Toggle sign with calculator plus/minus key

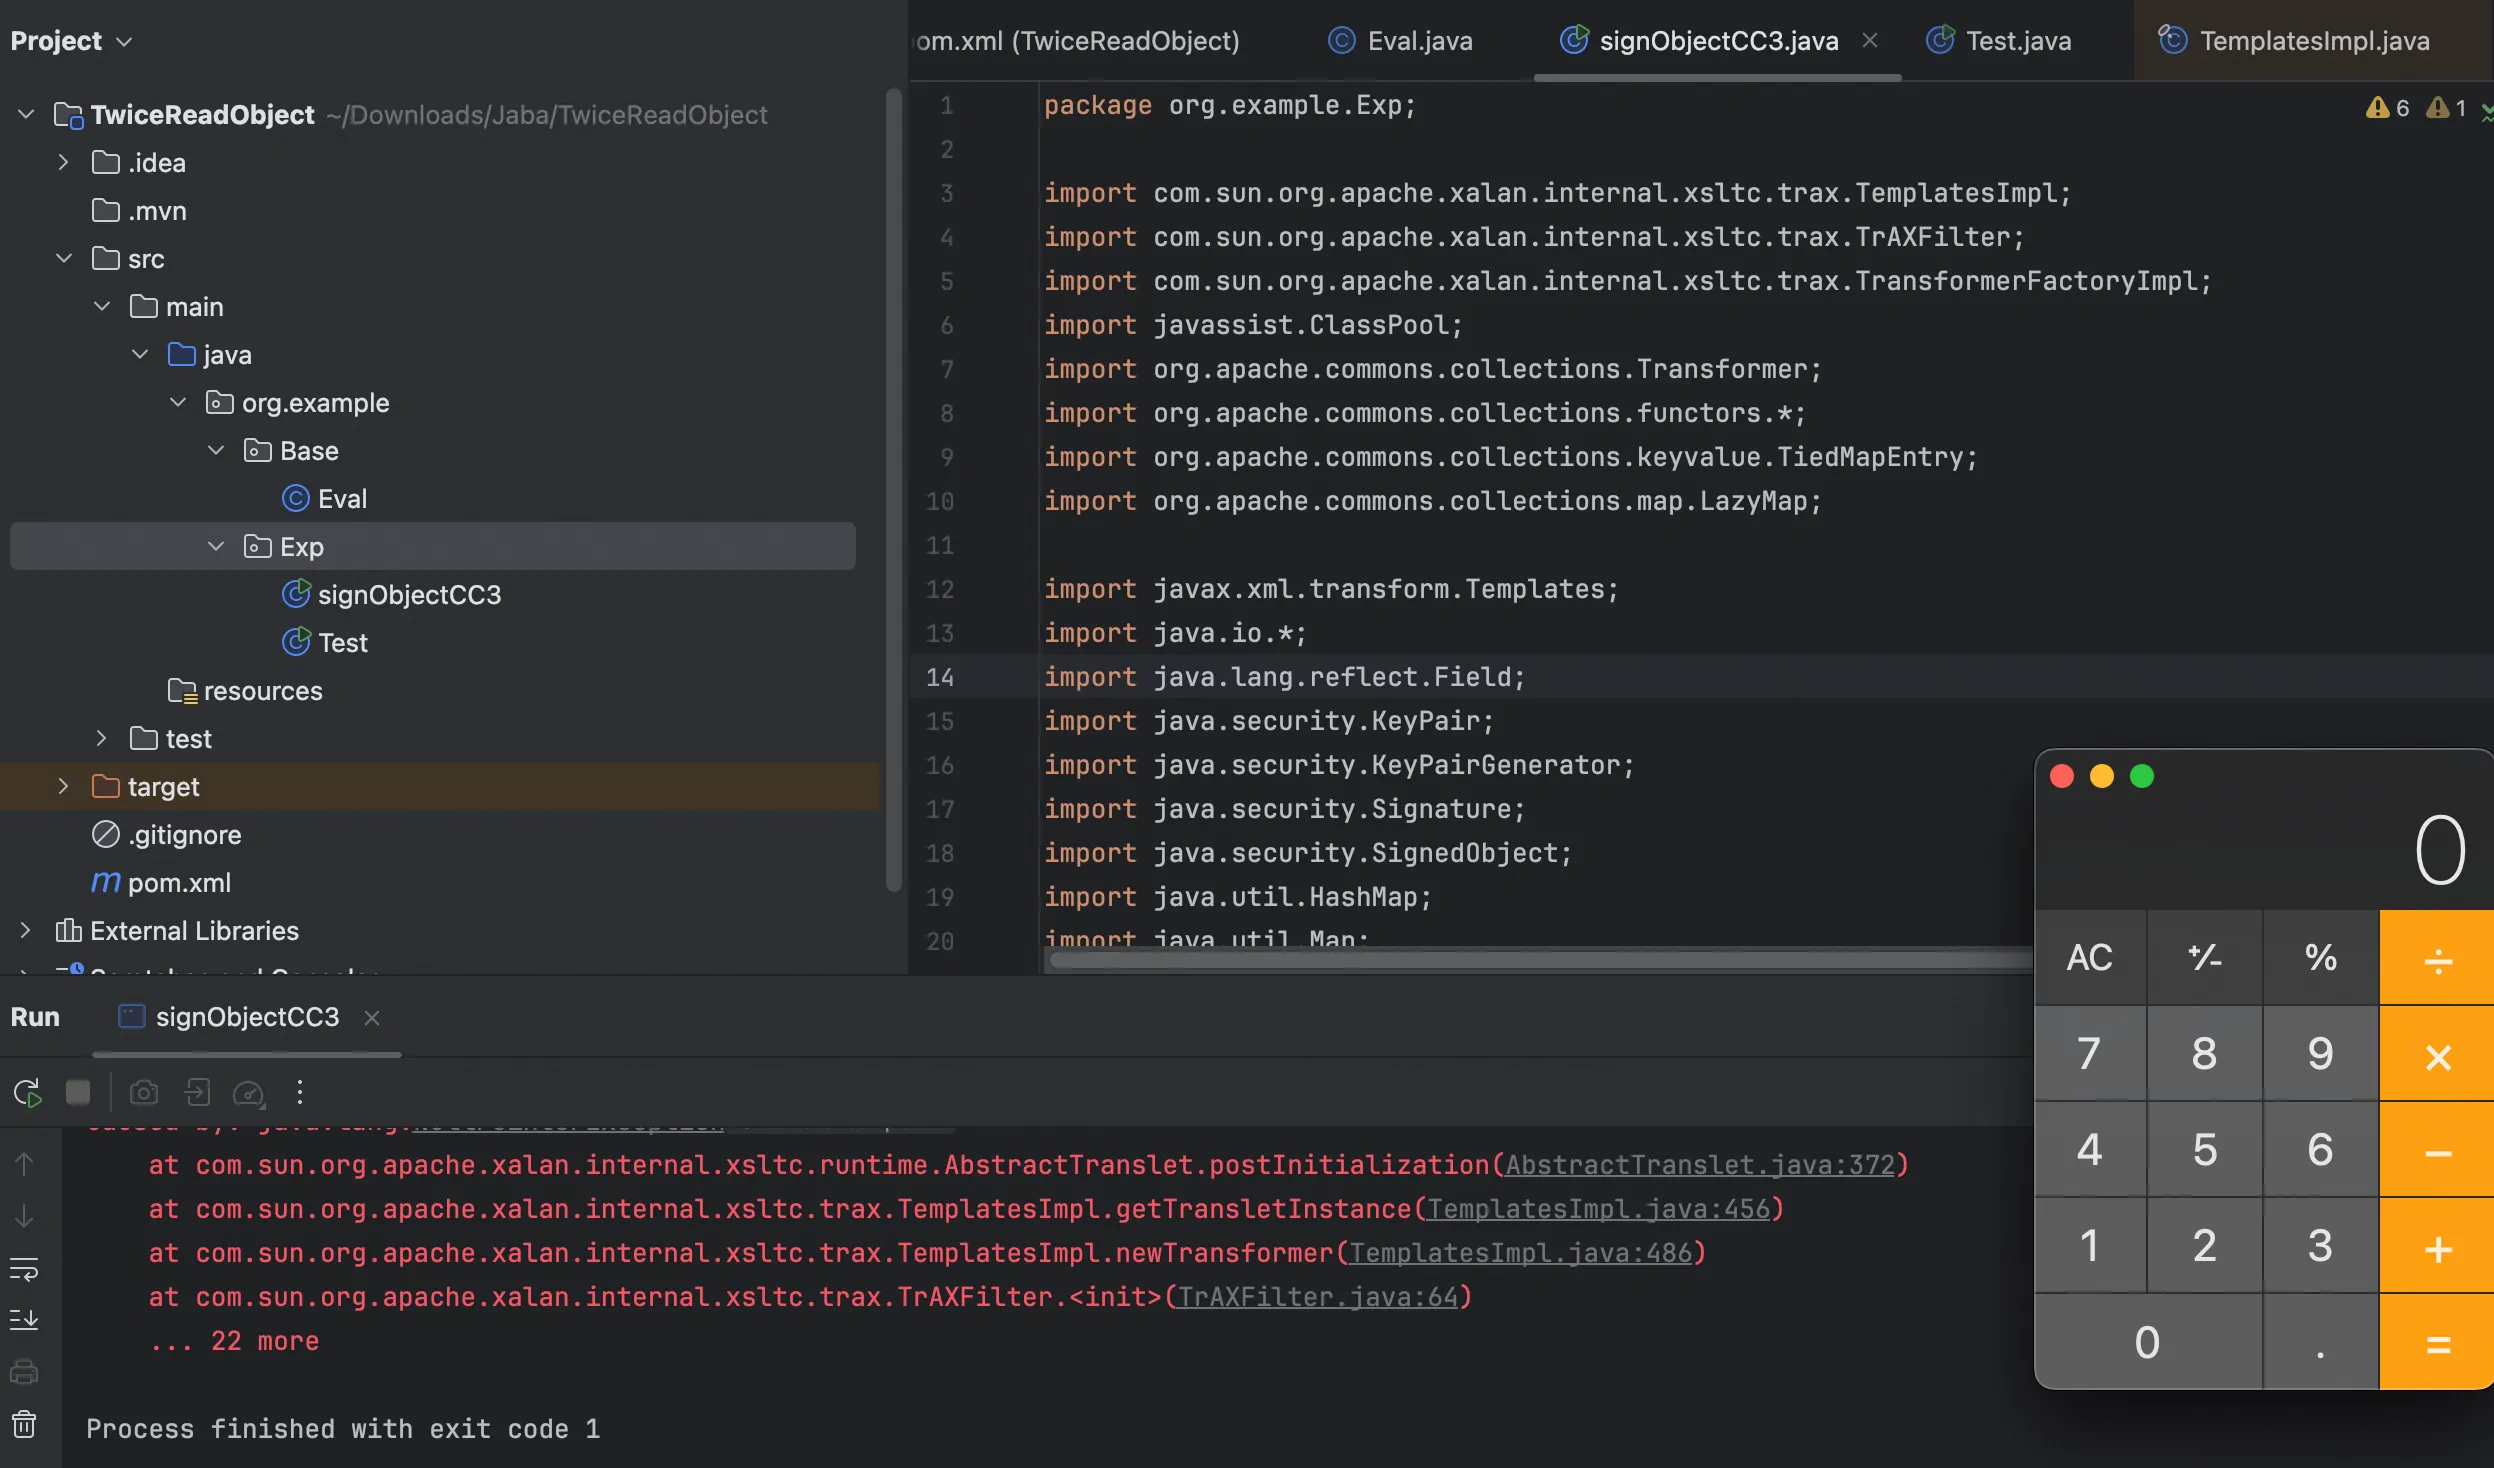[x=2204, y=958]
